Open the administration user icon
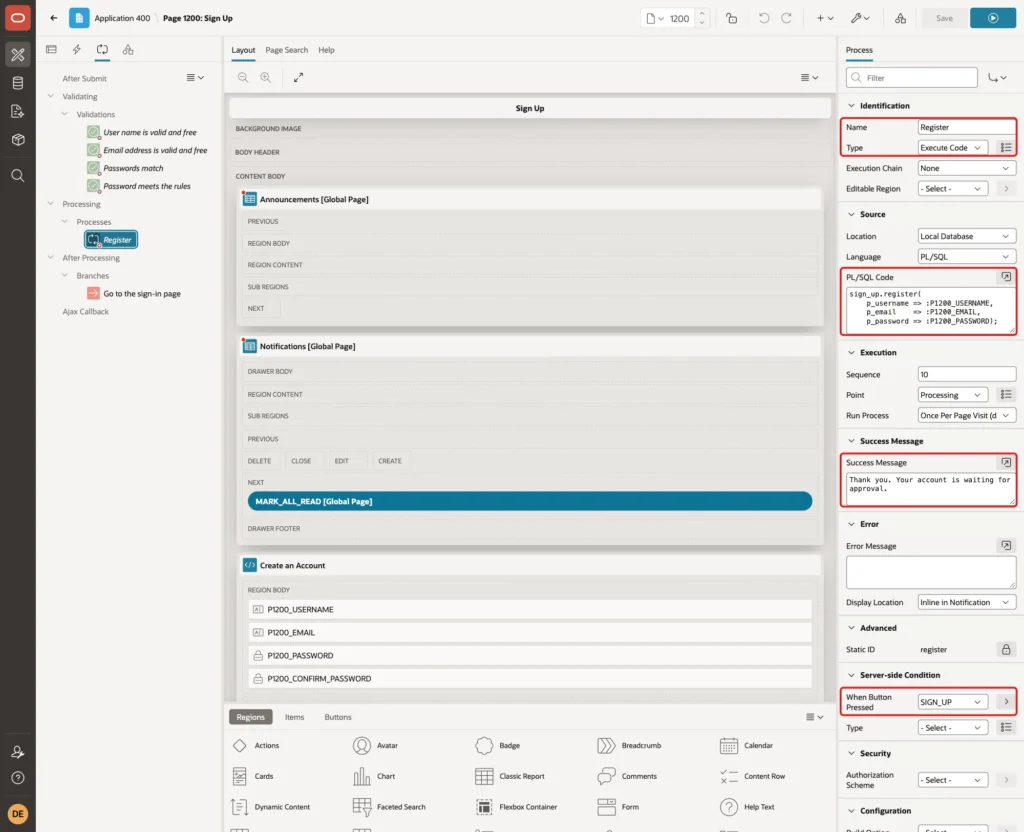Viewport: 1024px width, 832px height. click(x=18, y=752)
